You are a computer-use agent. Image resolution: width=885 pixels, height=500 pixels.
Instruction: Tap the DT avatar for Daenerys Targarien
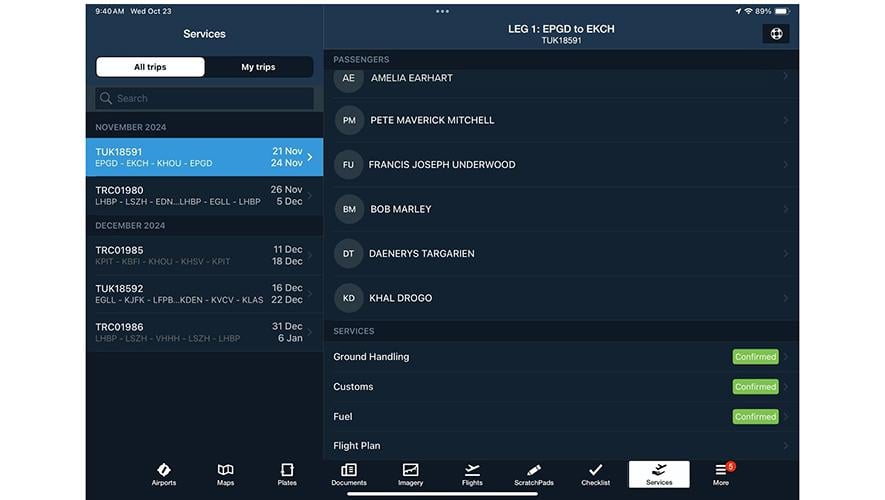pyautogui.click(x=348, y=254)
